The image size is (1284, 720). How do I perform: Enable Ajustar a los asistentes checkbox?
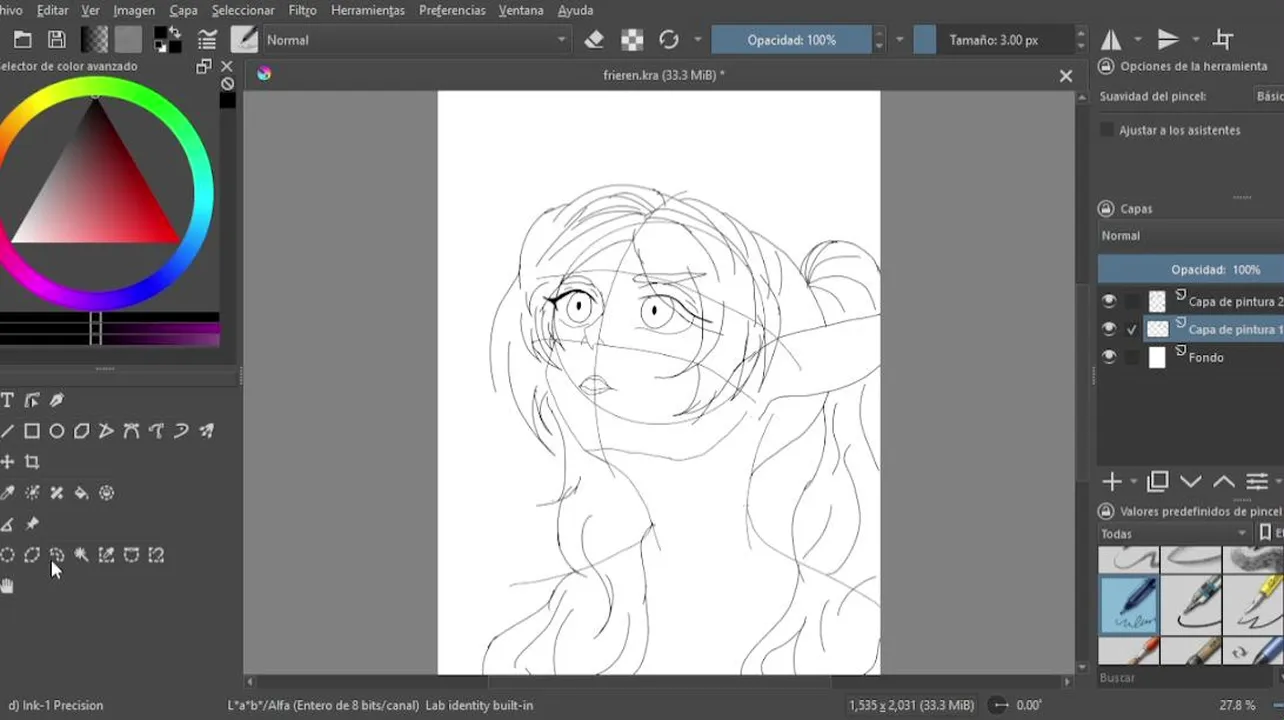coord(1107,130)
